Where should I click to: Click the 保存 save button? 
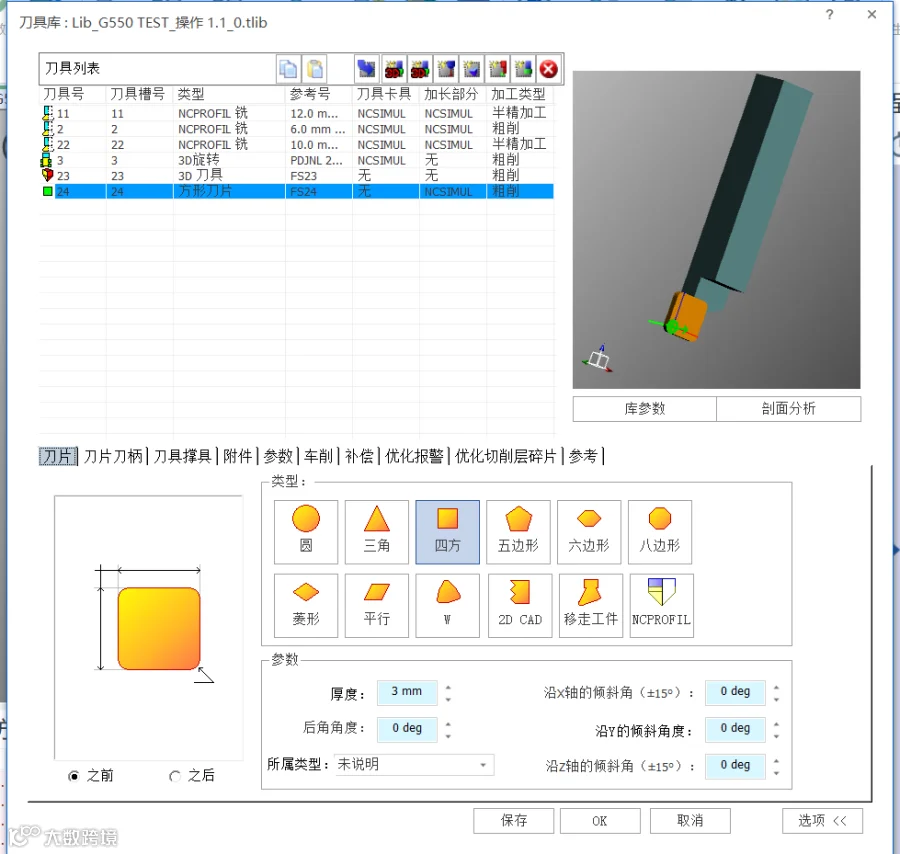pos(514,821)
